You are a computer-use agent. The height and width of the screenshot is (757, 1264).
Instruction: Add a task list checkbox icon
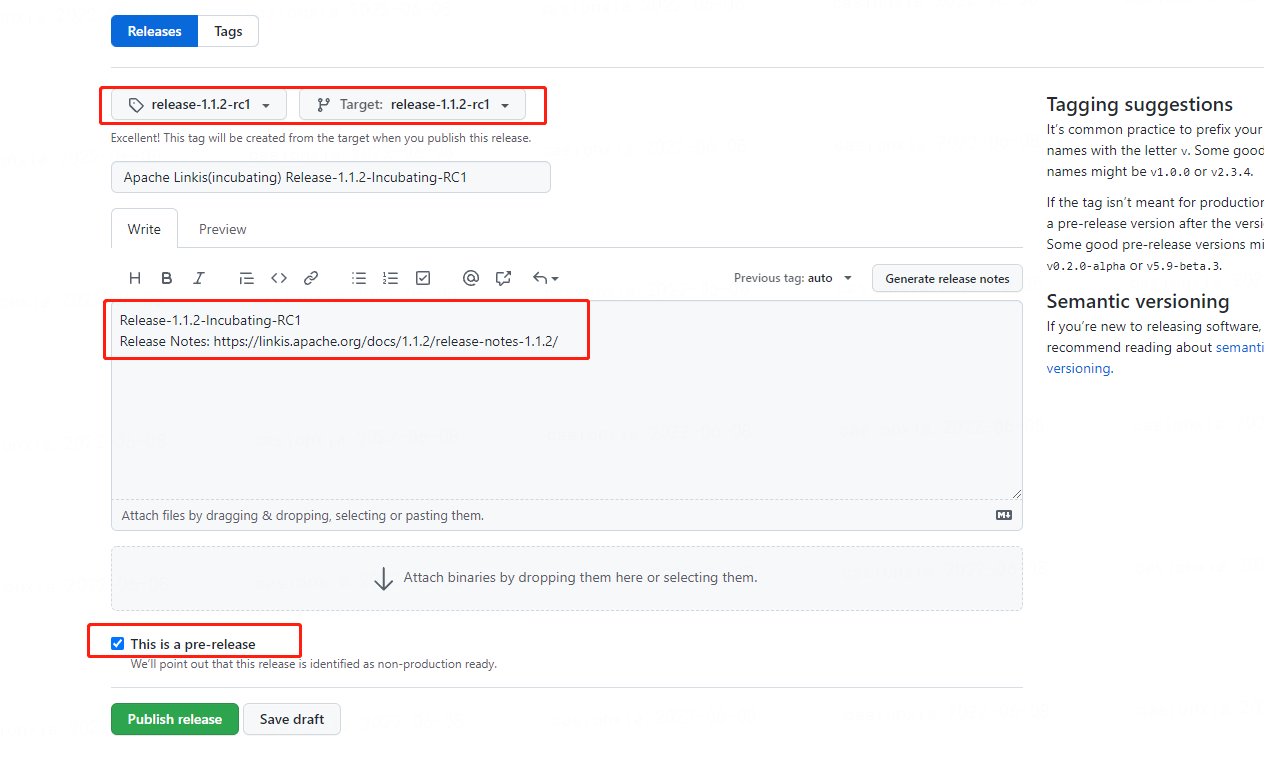tap(423, 278)
